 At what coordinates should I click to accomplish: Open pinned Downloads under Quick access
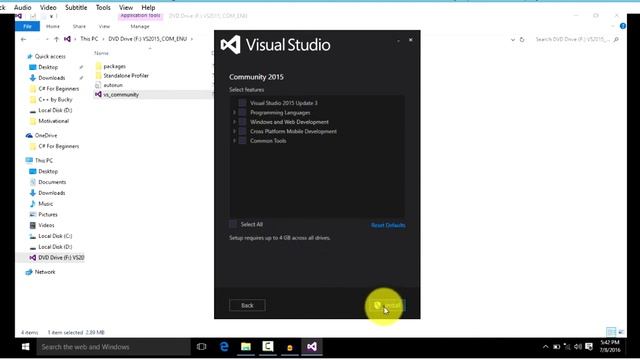click(47, 78)
